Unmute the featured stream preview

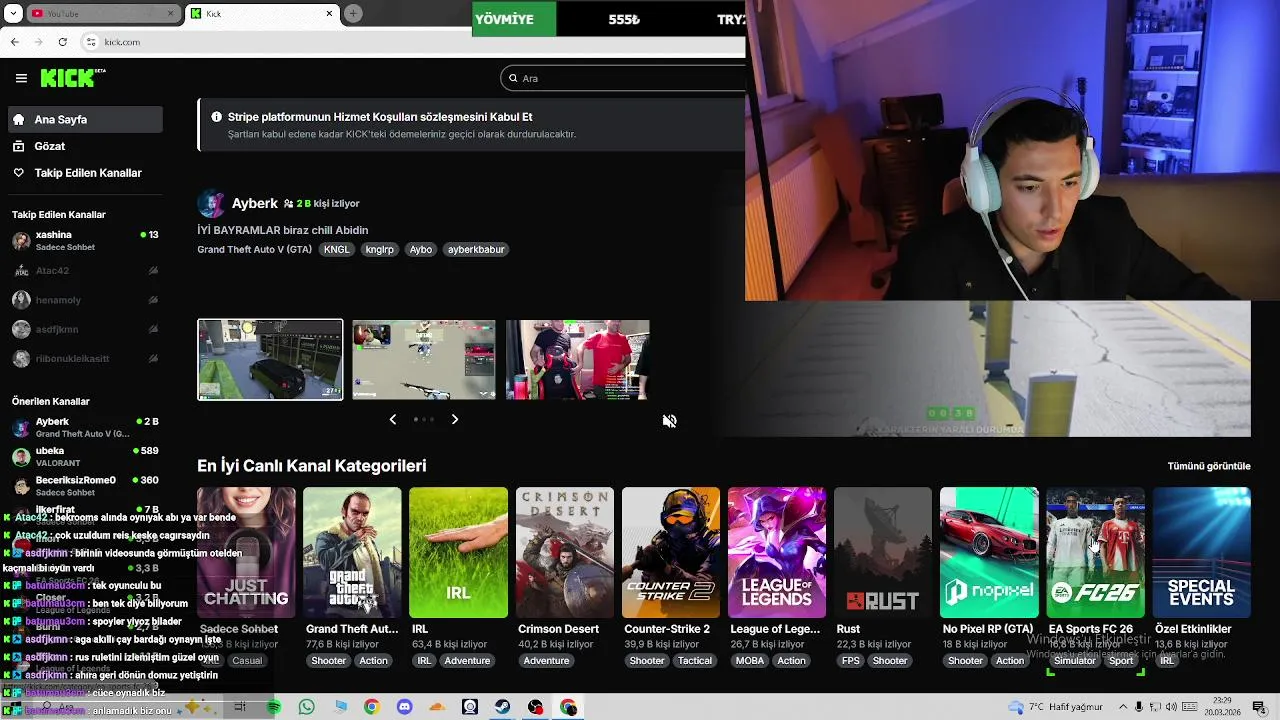(670, 421)
